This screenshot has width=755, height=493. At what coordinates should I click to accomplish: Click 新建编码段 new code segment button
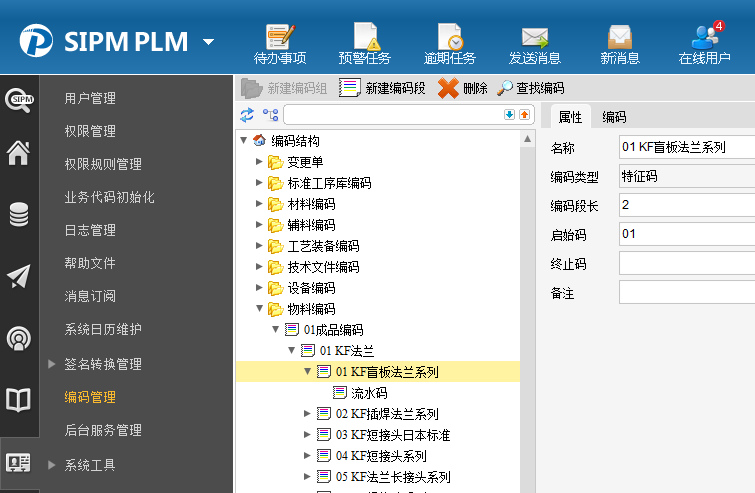pos(384,88)
